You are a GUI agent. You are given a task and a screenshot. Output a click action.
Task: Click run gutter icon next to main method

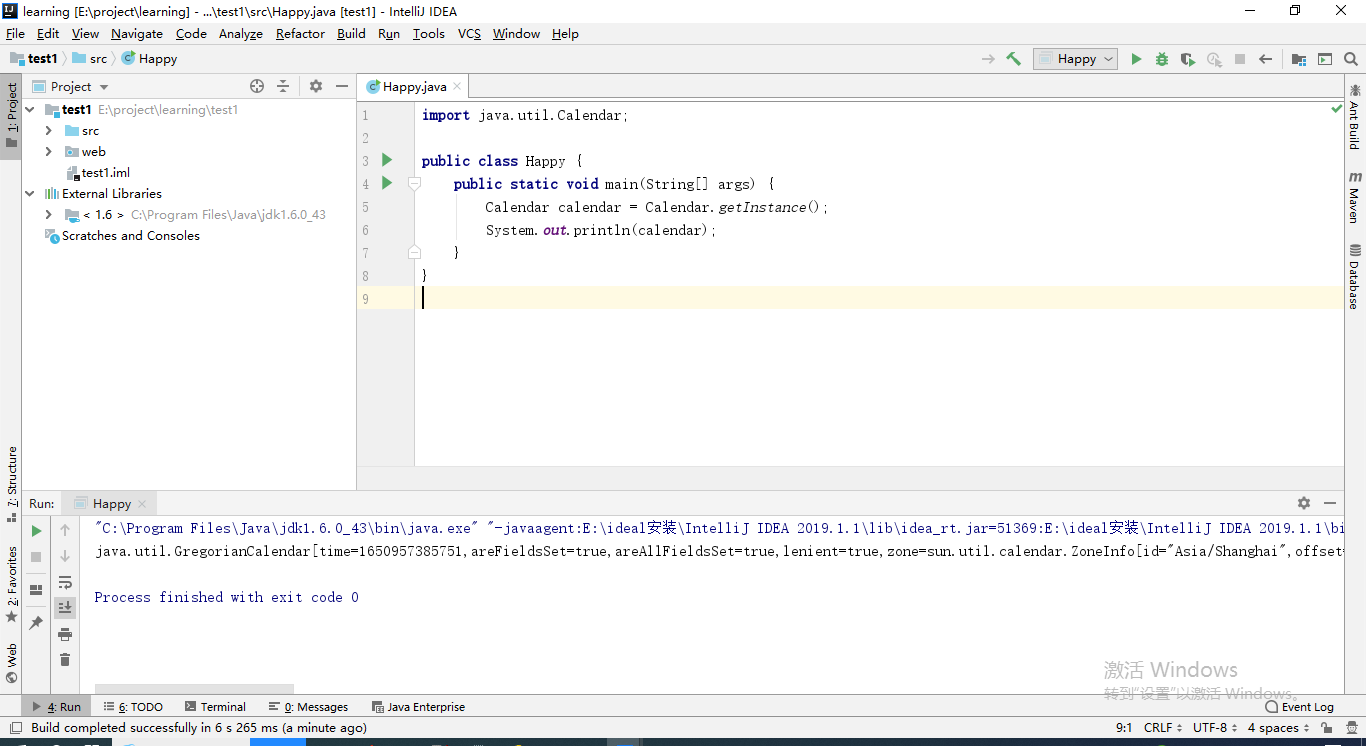tap(387, 183)
